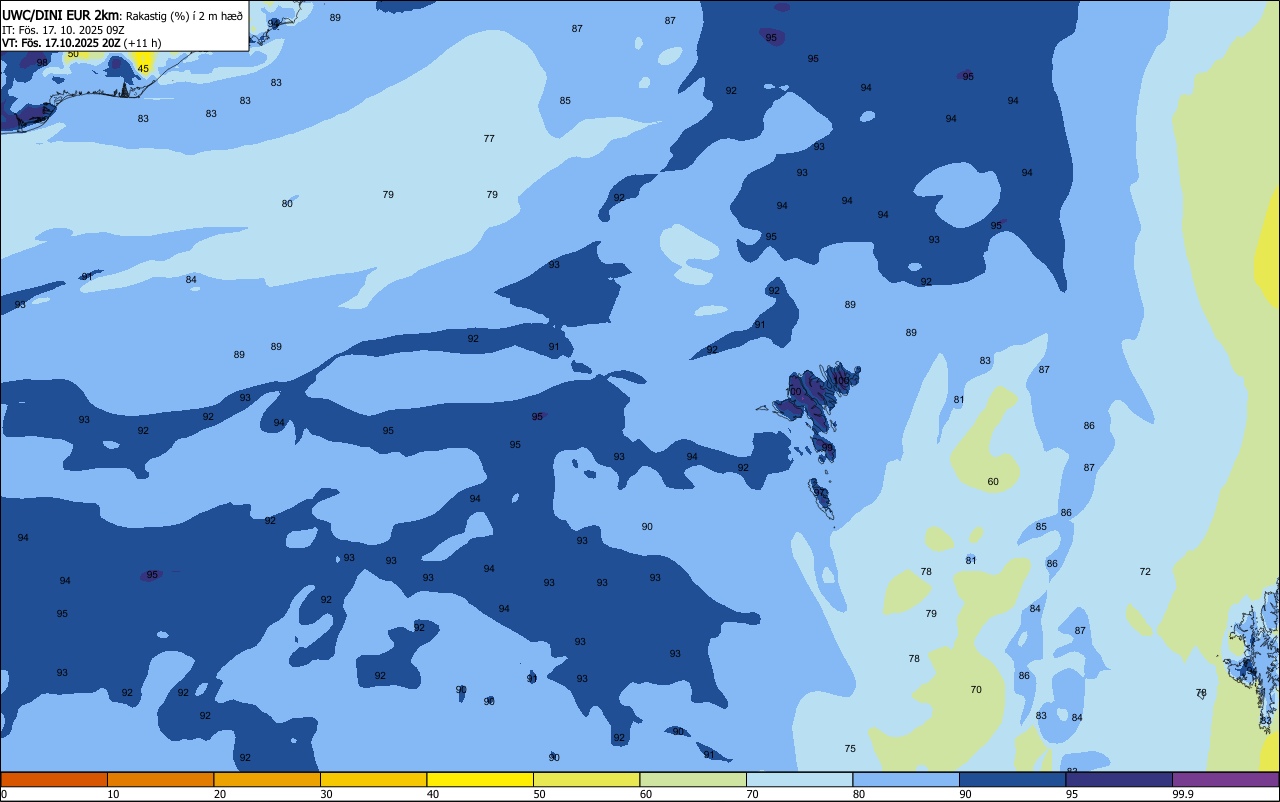Select the 80–90 light blue legend swatch
The width and height of the screenshot is (1280, 802).
coord(906,779)
